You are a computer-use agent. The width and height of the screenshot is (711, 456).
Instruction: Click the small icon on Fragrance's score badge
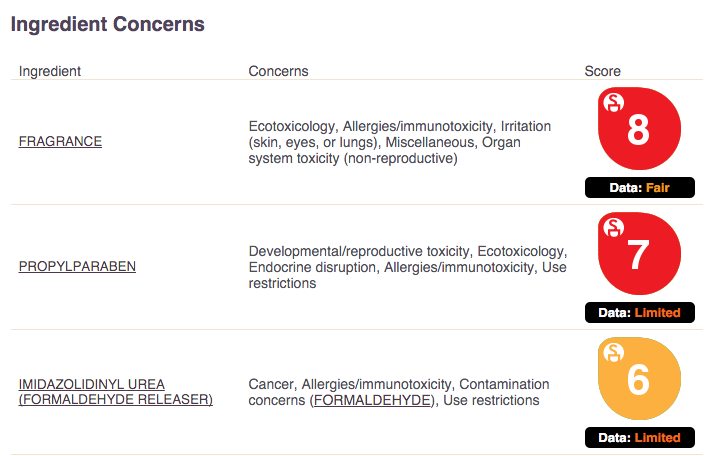[614, 102]
